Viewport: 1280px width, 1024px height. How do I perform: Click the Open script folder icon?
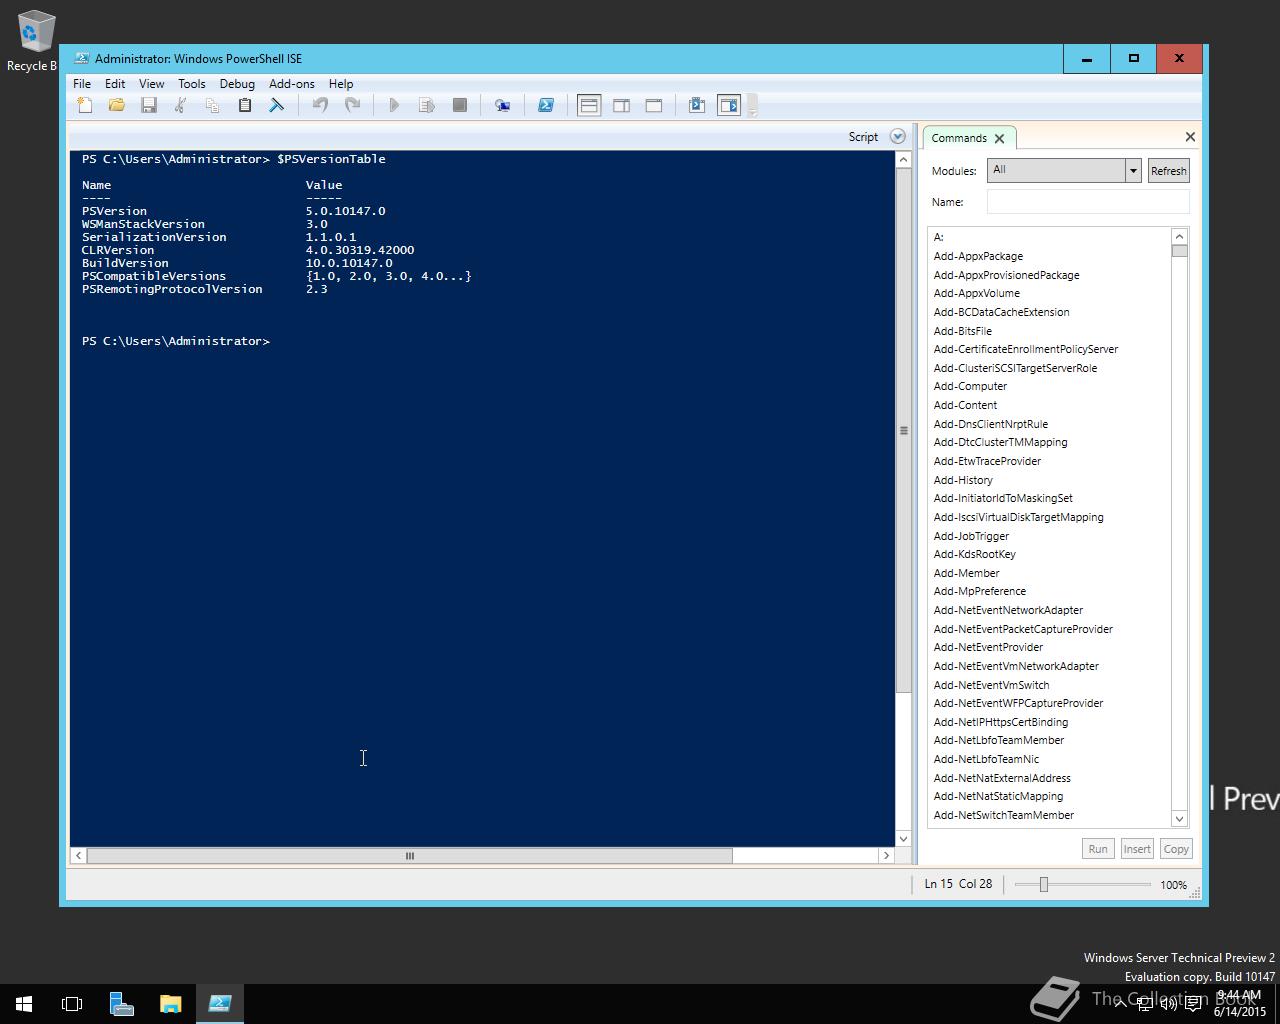117,105
